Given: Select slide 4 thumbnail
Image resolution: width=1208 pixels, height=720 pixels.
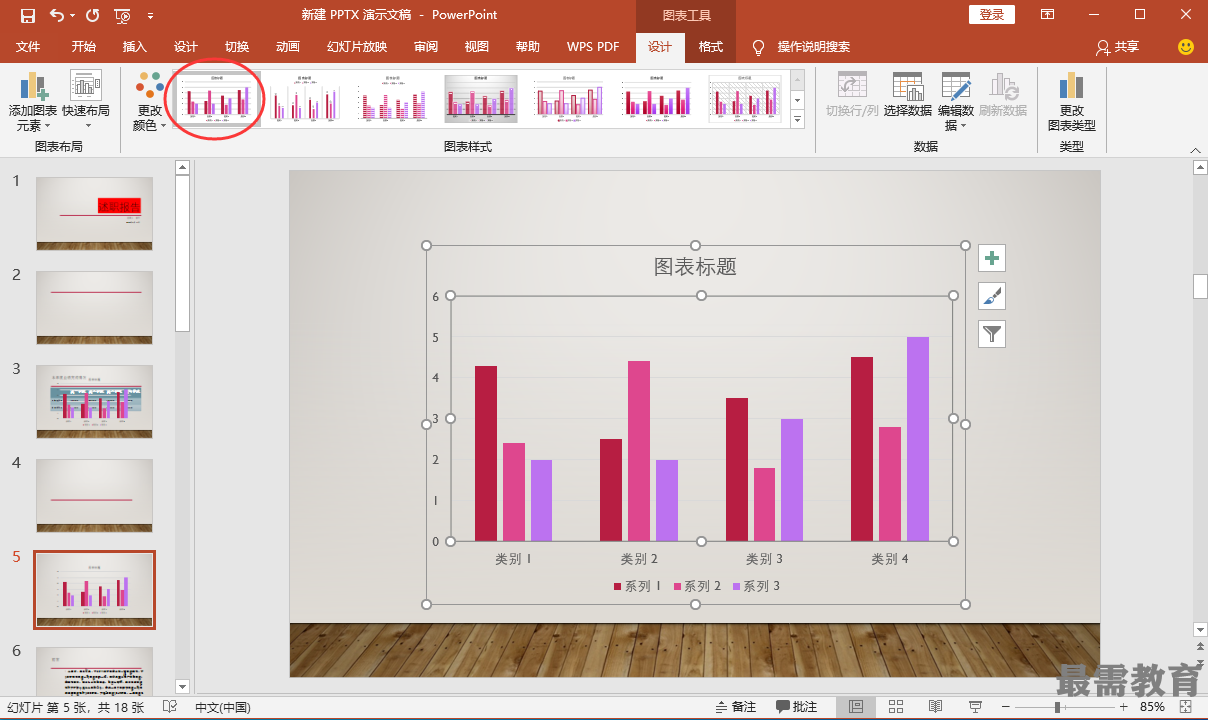Looking at the screenshot, I should point(95,496).
